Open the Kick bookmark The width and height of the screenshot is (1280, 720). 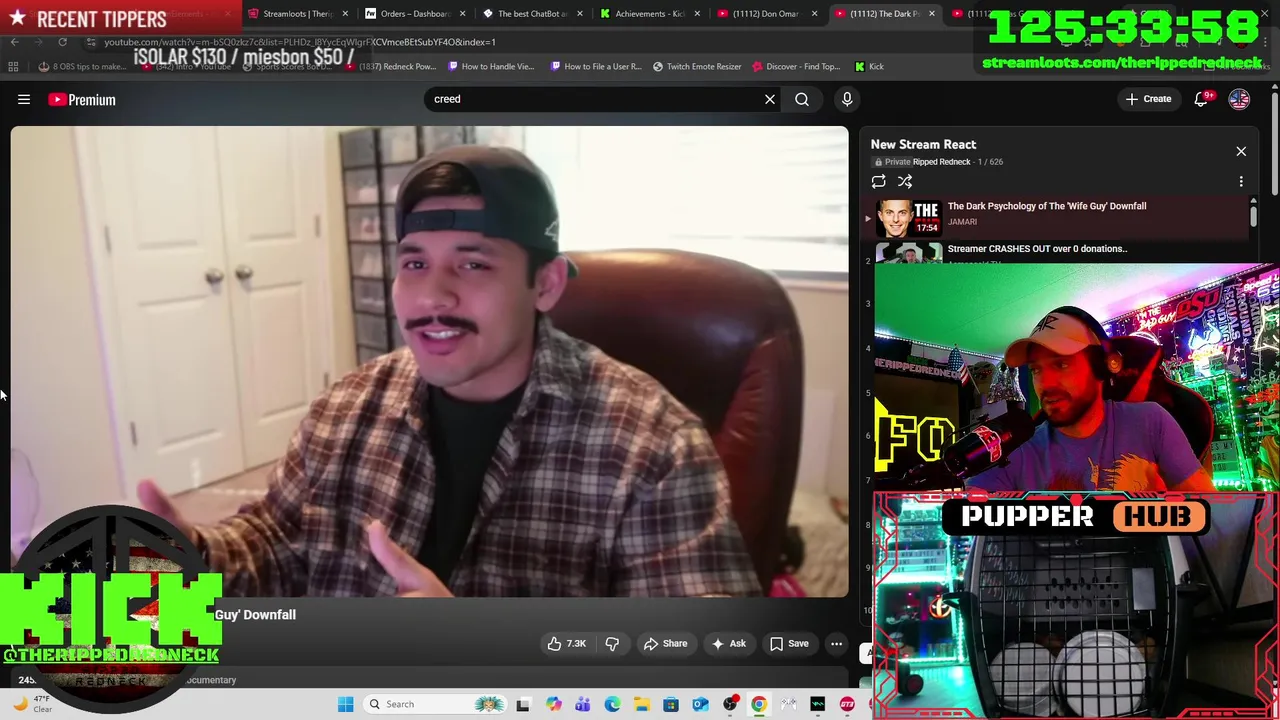[x=869, y=67]
